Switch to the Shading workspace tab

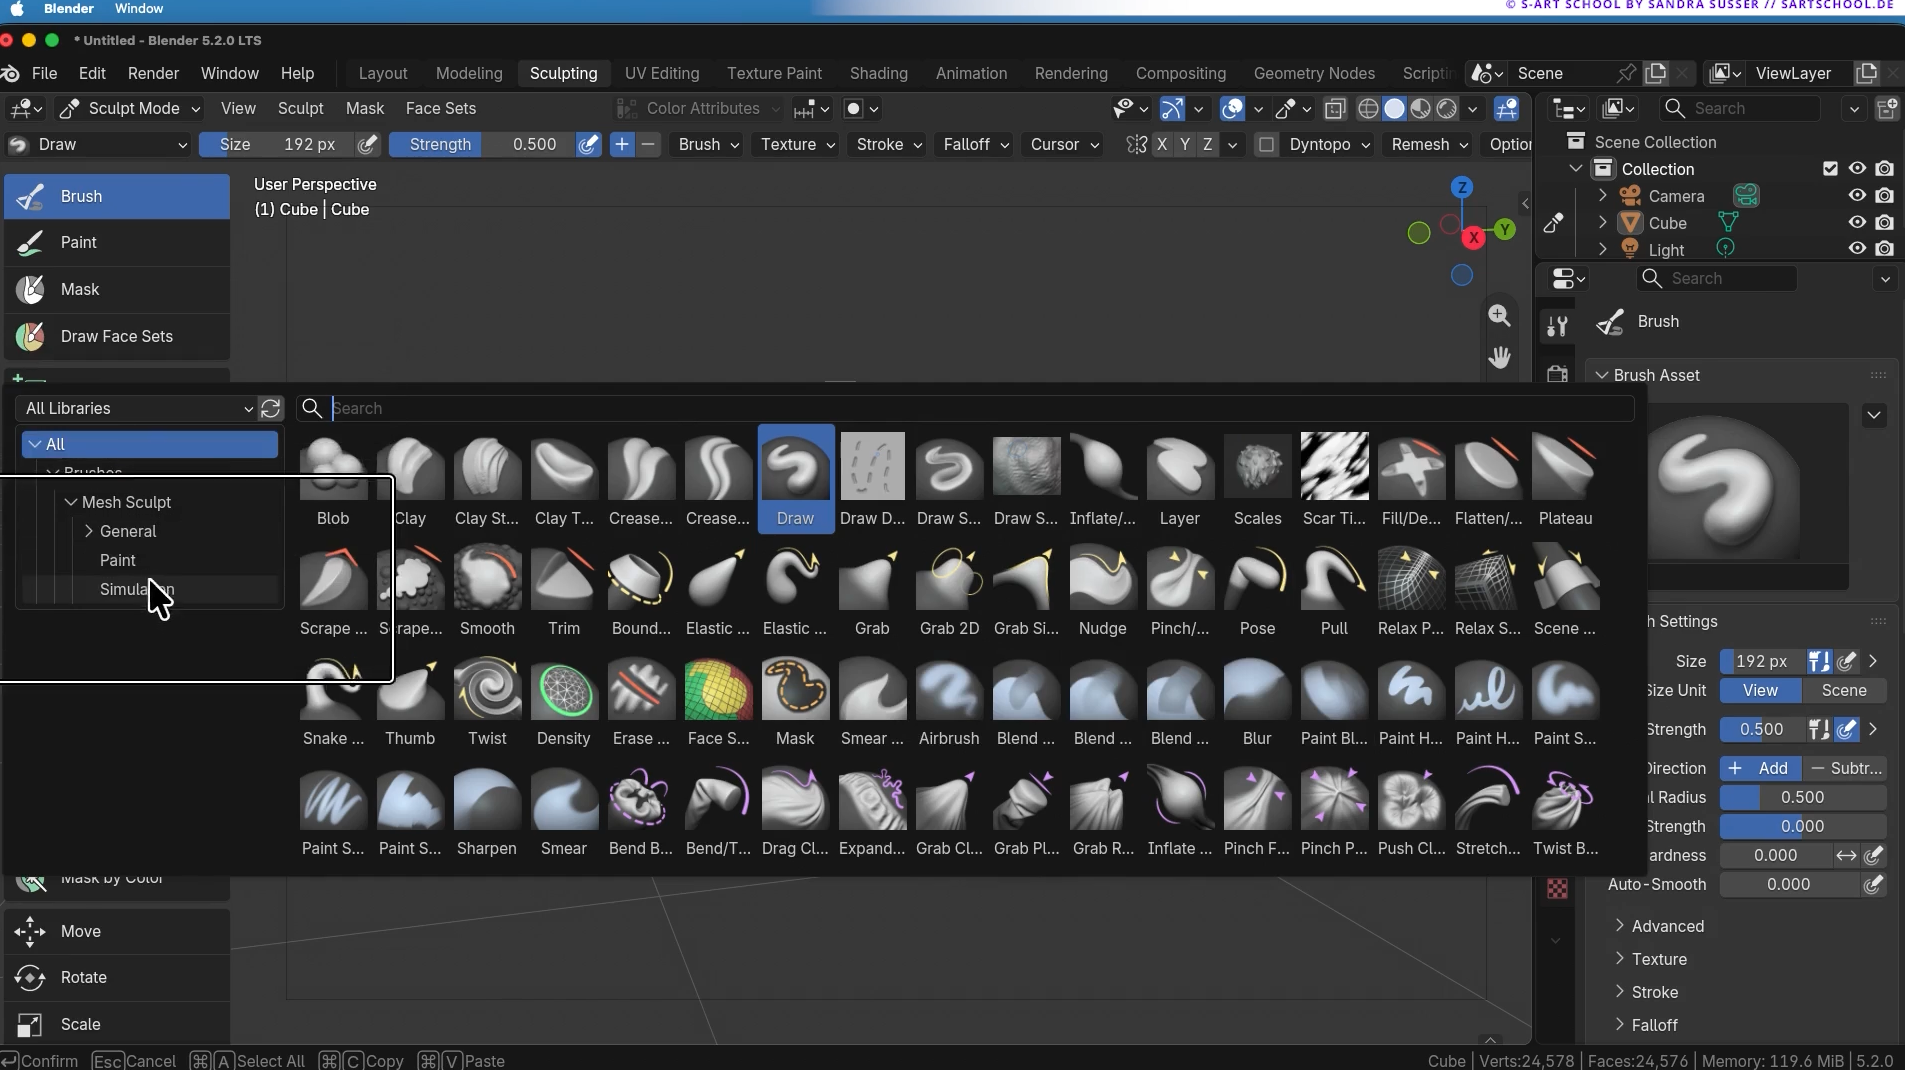click(x=878, y=73)
